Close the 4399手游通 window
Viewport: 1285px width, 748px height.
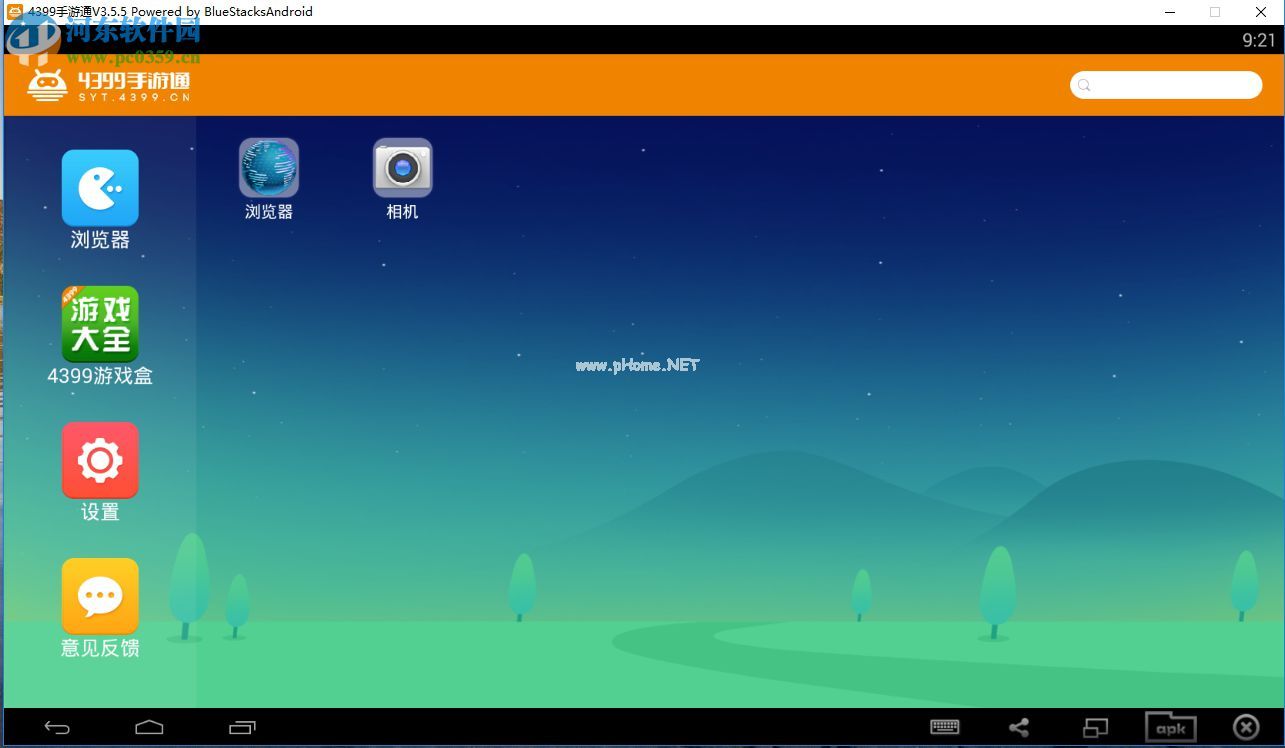click(1261, 12)
